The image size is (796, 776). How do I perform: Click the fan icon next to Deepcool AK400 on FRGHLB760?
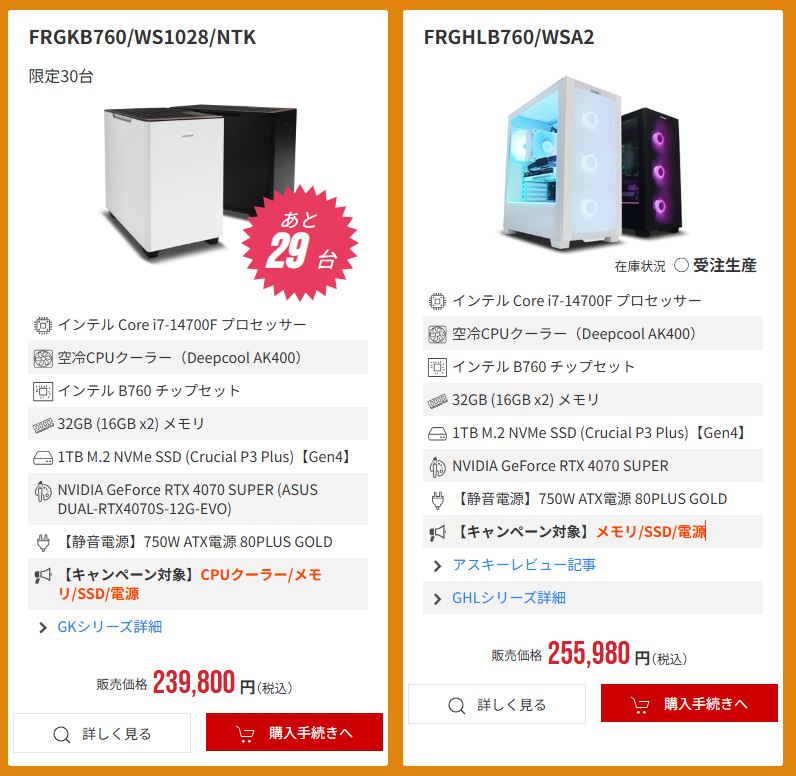[x=437, y=334]
